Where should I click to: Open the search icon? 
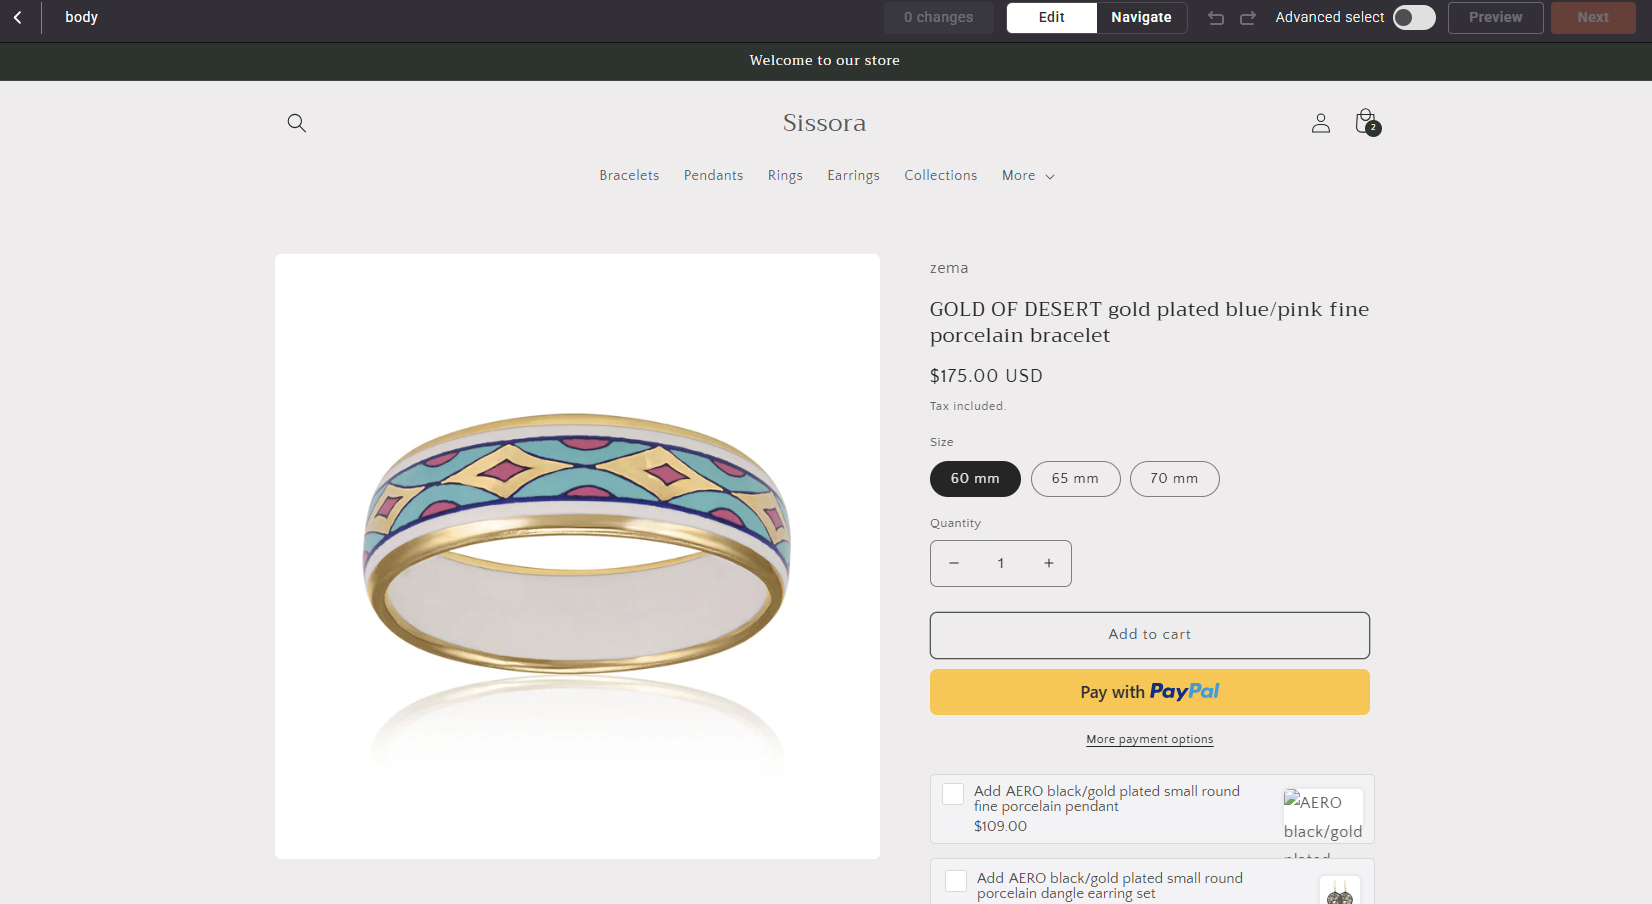[296, 123]
